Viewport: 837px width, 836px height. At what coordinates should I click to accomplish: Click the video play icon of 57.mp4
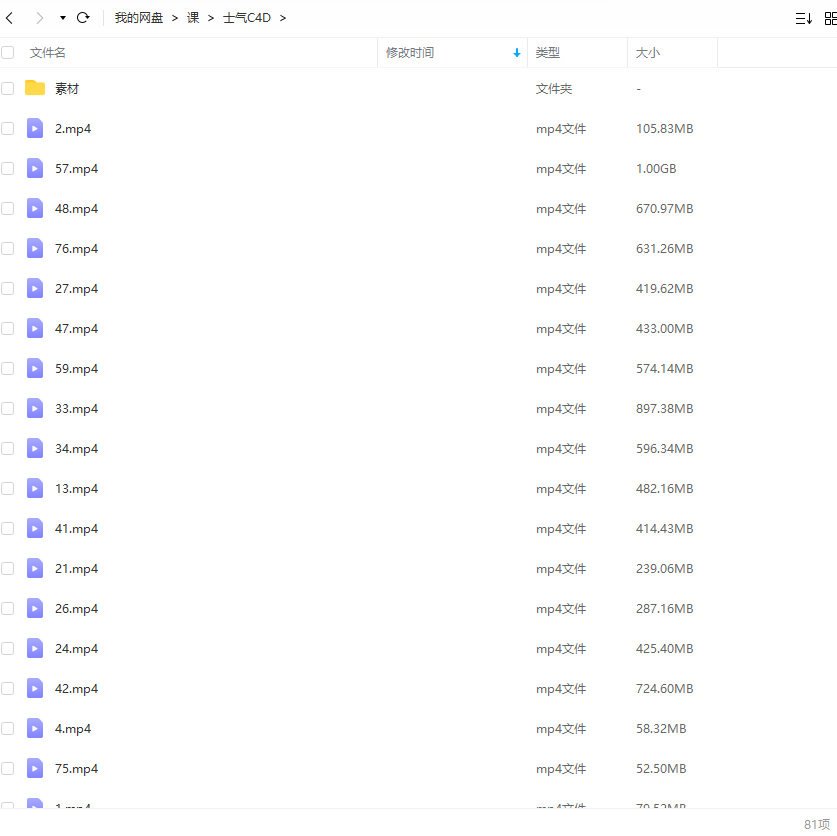pyautogui.click(x=35, y=168)
